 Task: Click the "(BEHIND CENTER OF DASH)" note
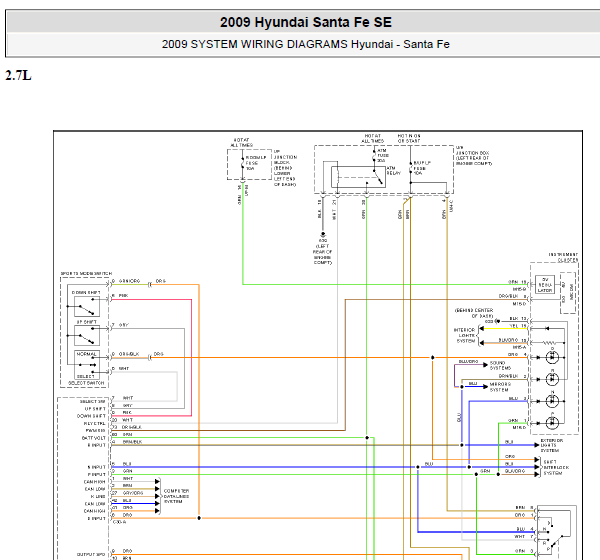pyautogui.click(x=474, y=313)
